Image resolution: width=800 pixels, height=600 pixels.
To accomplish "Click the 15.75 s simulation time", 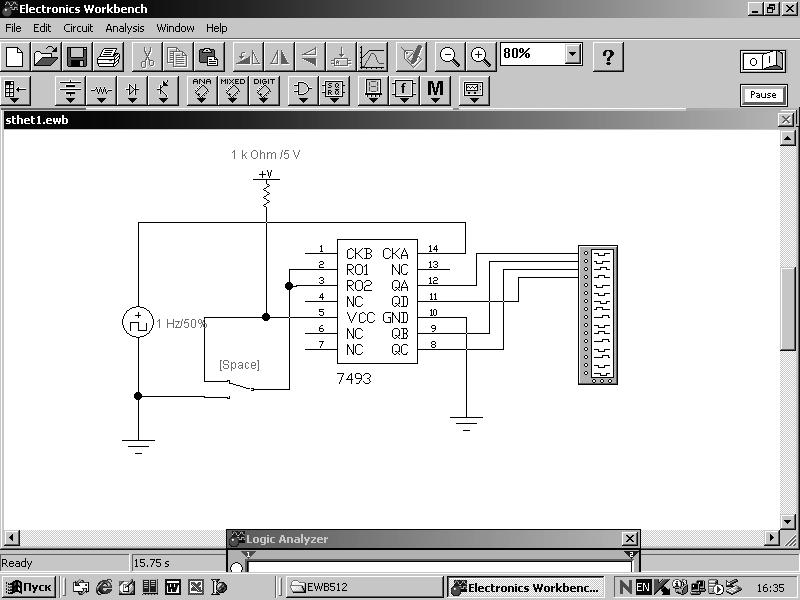I will coord(151,563).
